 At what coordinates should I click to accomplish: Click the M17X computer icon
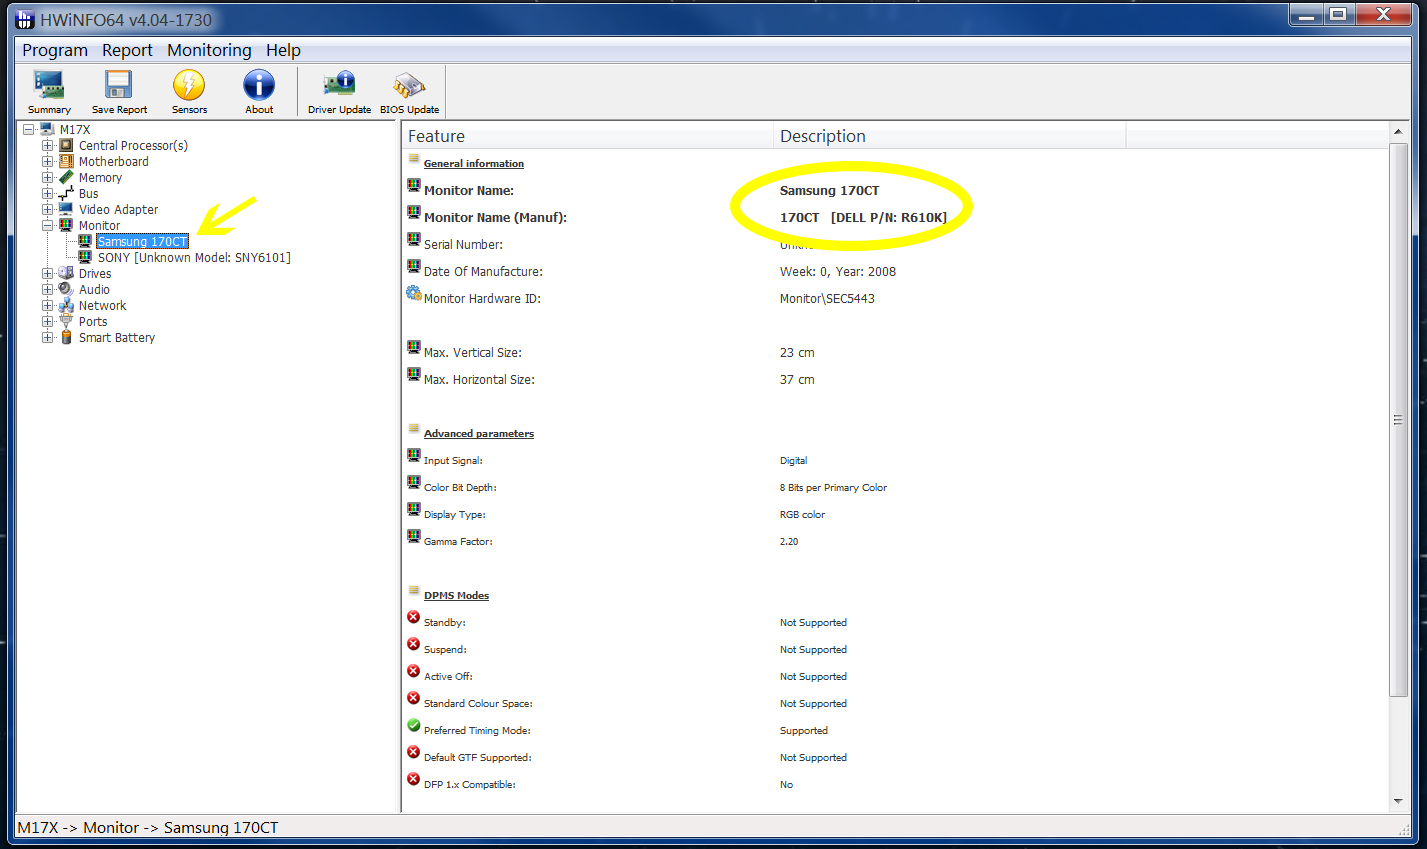click(47, 129)
